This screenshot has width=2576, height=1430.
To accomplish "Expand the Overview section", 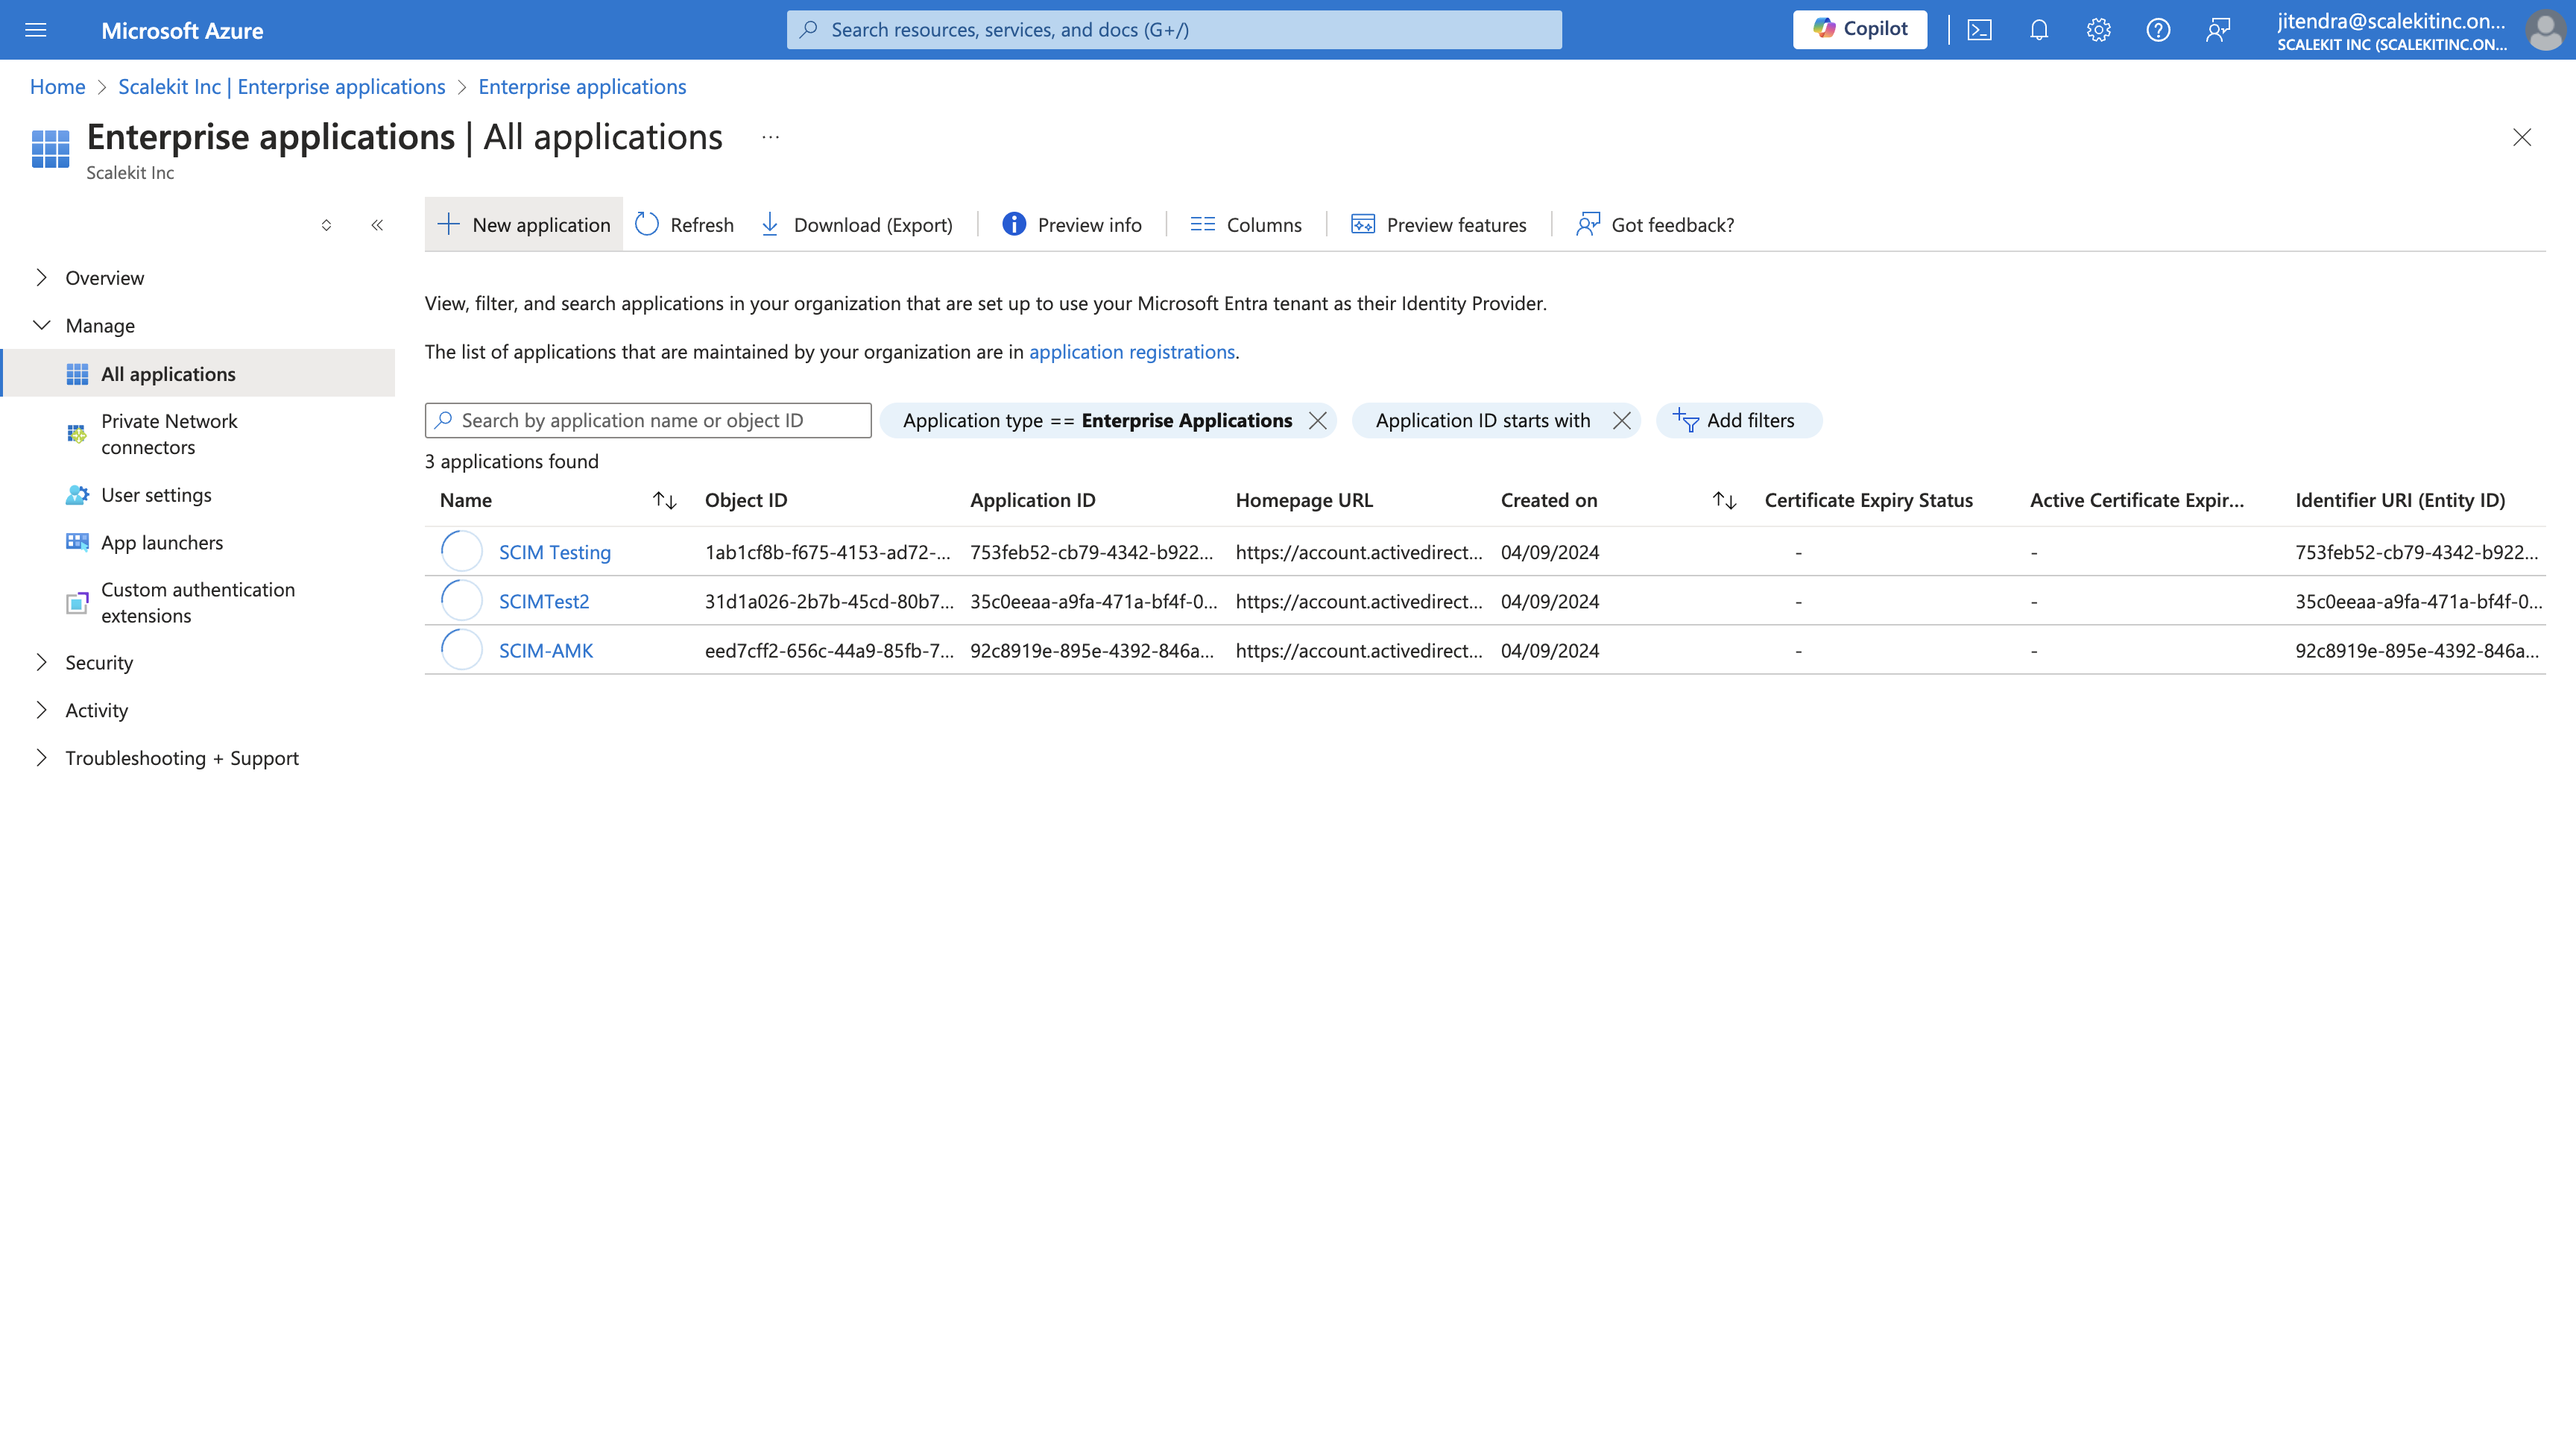I will click(x=41, y=277).
